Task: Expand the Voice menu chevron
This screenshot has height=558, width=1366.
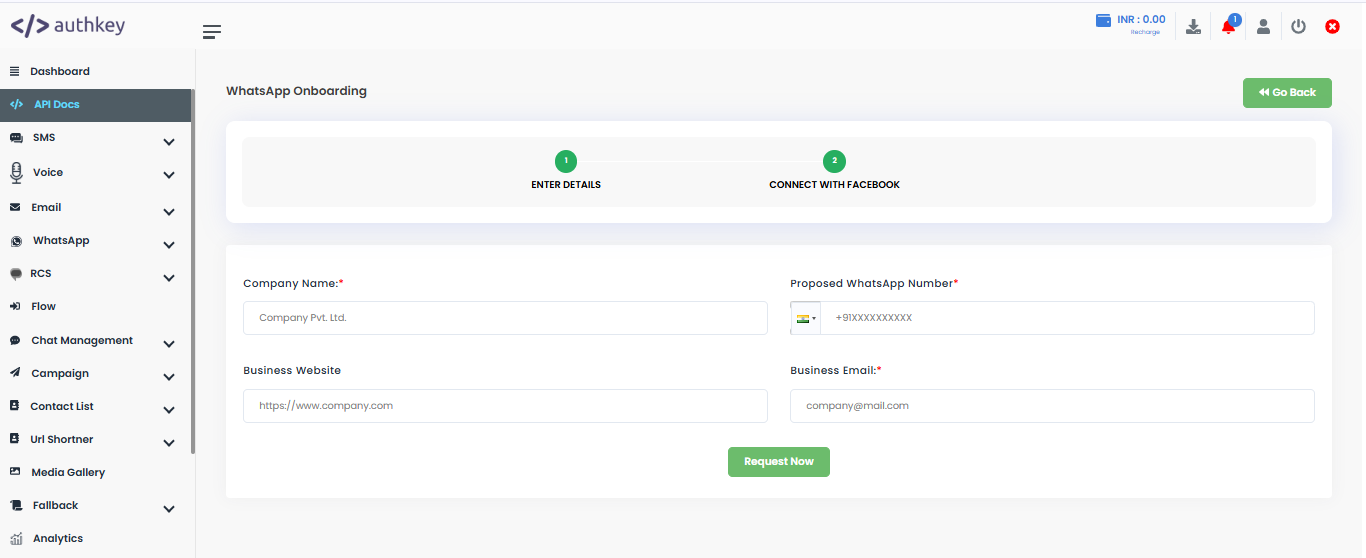Action: pyautogui.click(x=169, y=176)
